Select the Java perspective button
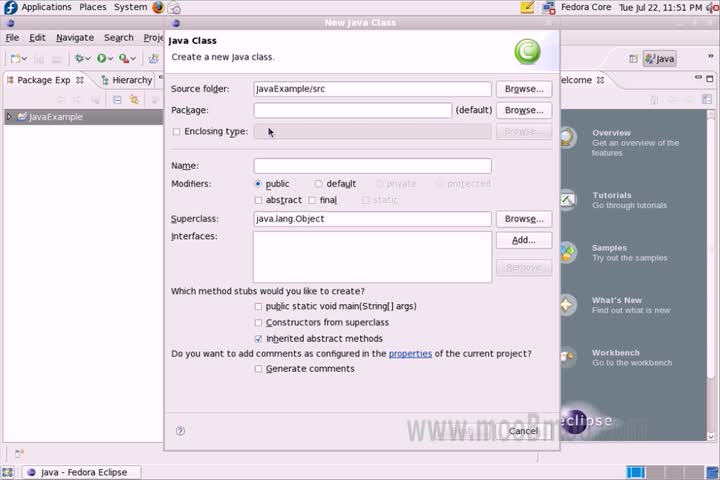 pyautogui.click(x=659, y=59)
